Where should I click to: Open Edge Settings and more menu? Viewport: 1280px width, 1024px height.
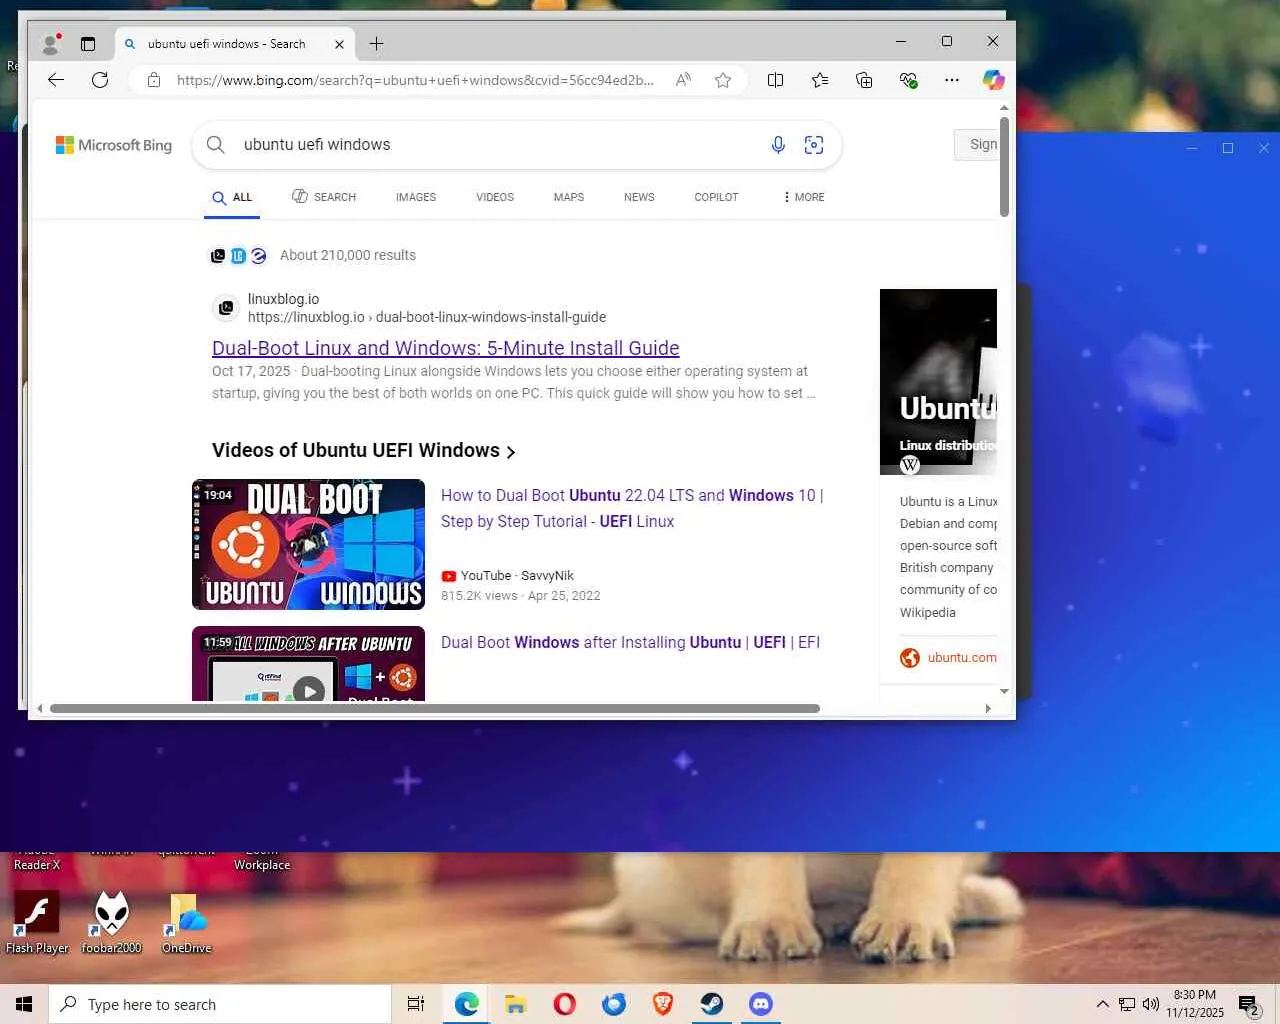click(x=952, y=80)
